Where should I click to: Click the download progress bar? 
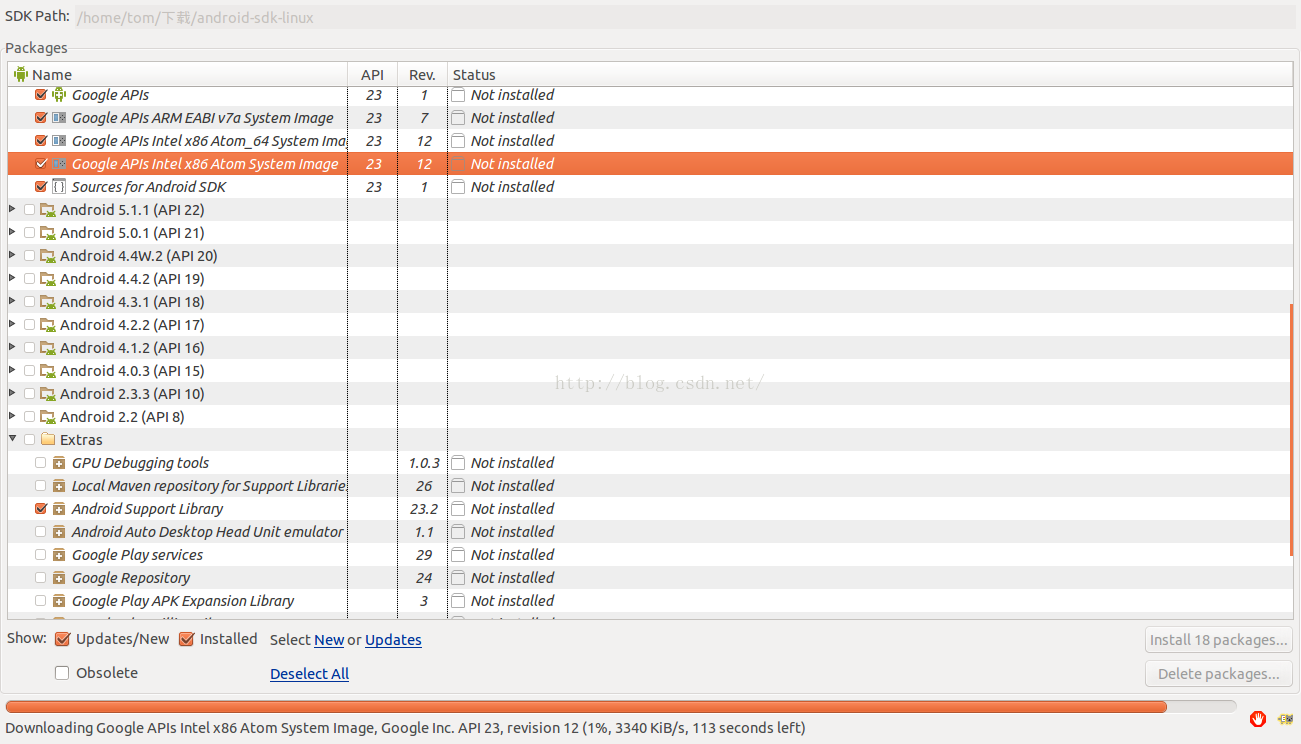[x=621, y=706]
